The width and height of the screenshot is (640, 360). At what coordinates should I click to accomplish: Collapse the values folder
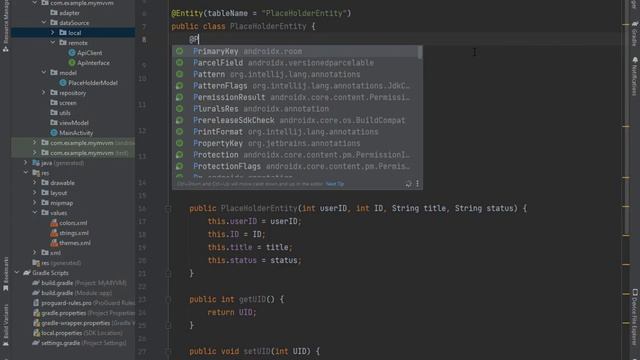[x=35, y=213]
